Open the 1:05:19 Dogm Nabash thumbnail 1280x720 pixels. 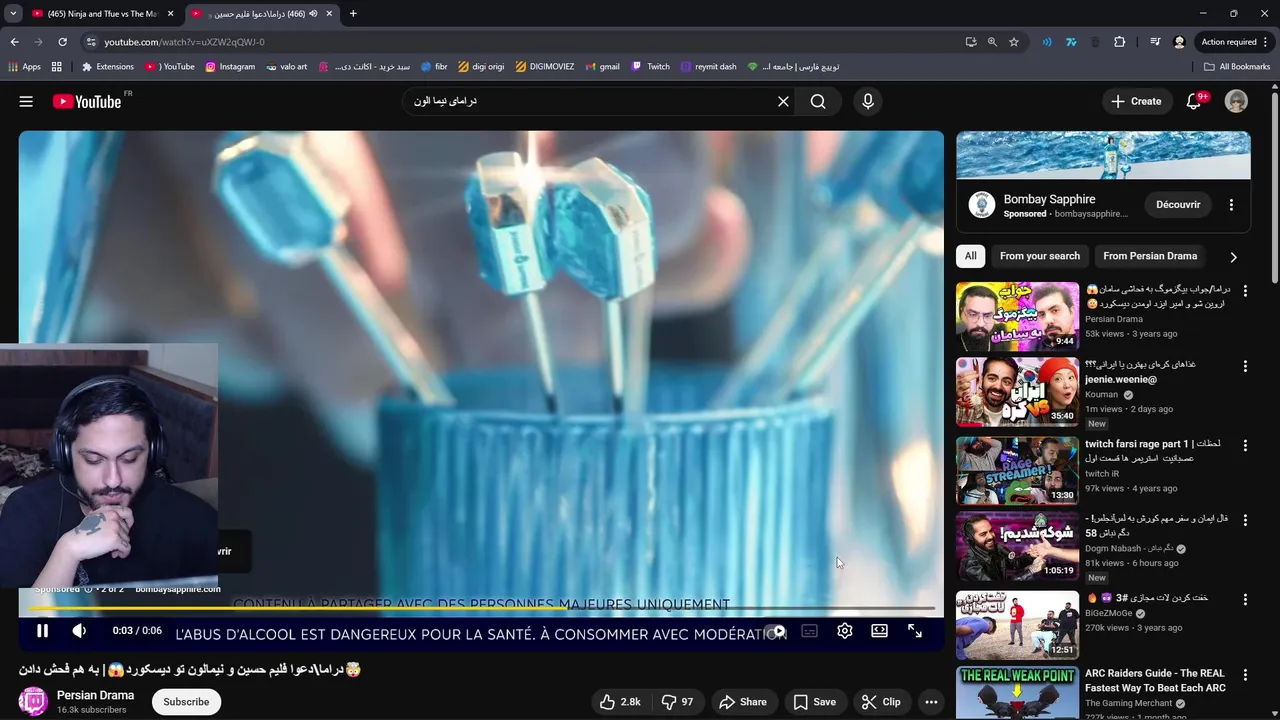point(1017,547)
